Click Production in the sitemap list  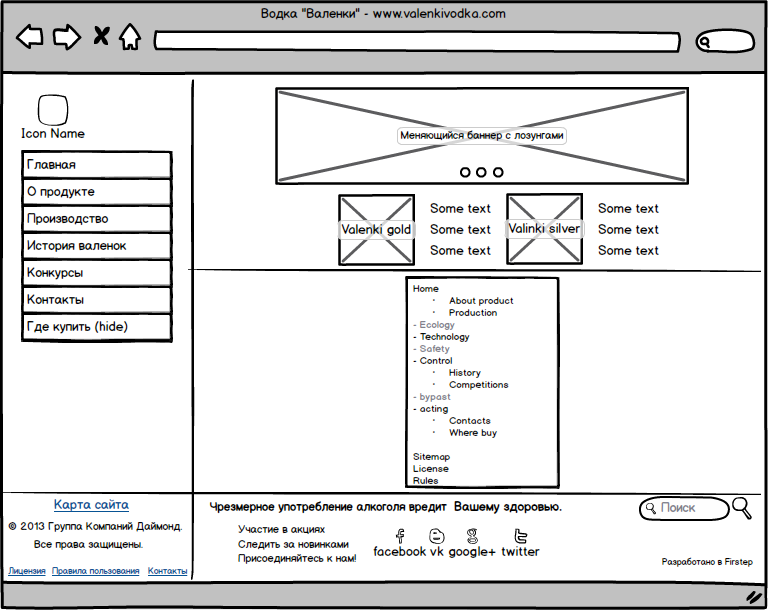(x=473, y=313)
